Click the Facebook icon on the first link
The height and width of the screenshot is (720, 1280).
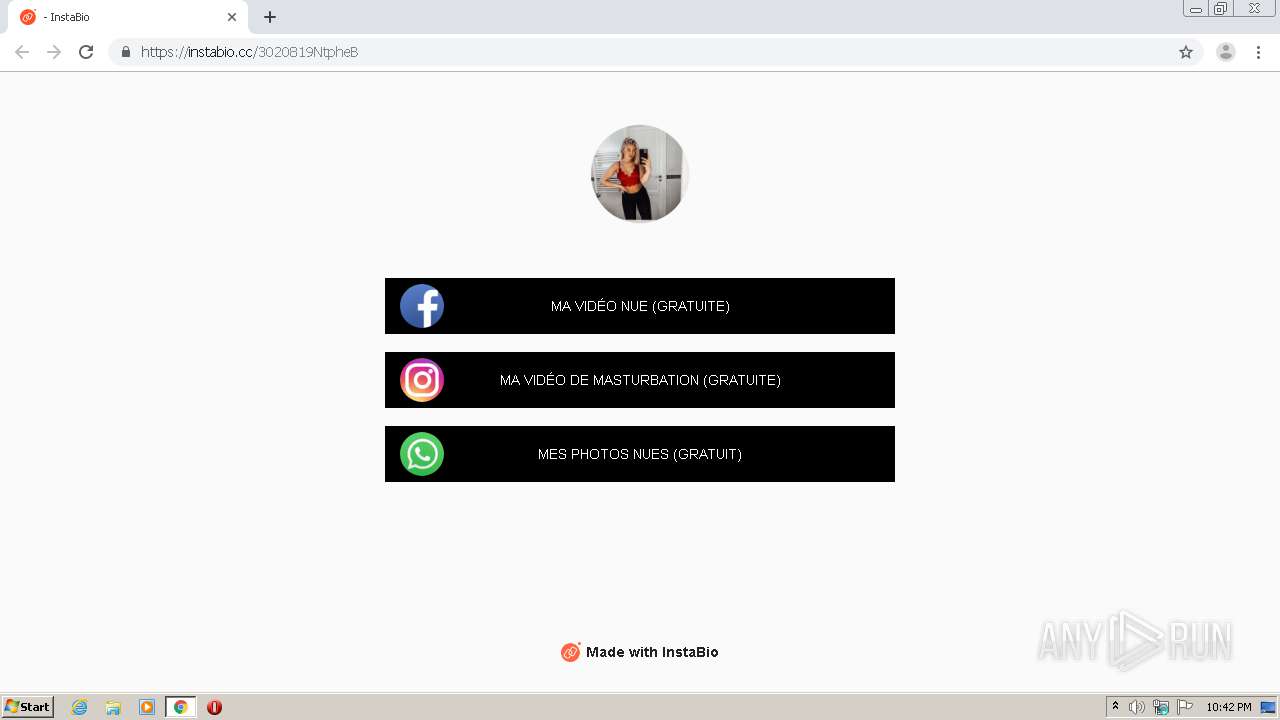422,306
